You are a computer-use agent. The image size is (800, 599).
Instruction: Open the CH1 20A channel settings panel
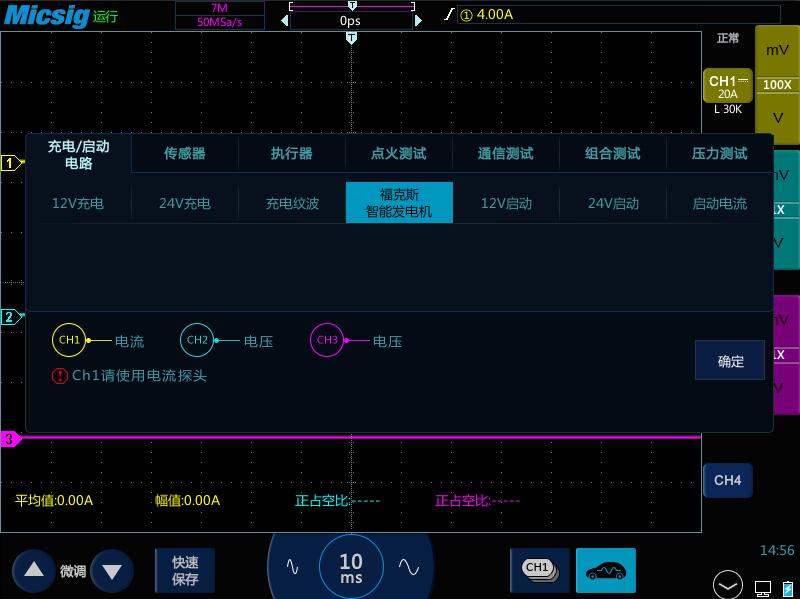pyautogui.click(x=727, y=84)
